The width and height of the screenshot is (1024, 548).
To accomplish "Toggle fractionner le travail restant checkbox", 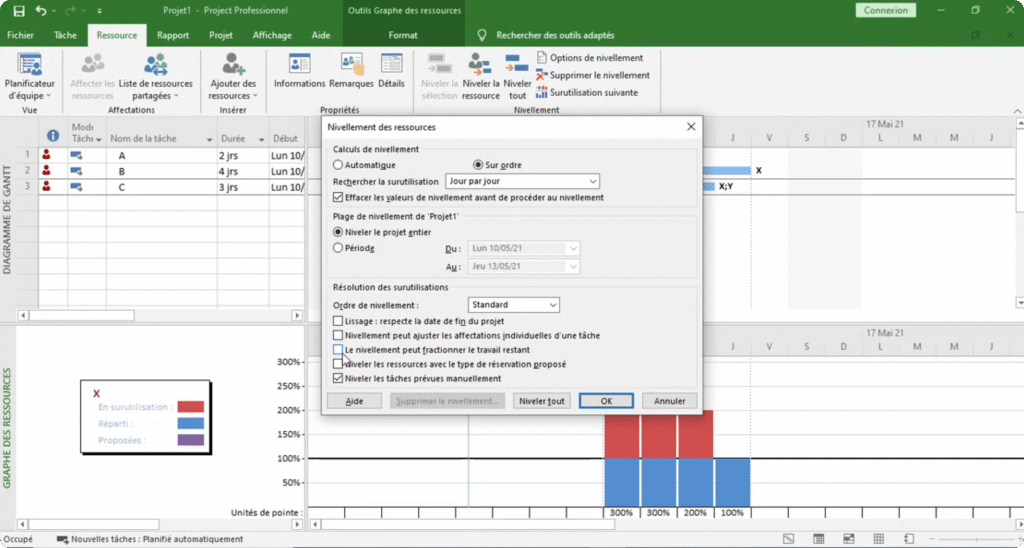I will (338, 350).
